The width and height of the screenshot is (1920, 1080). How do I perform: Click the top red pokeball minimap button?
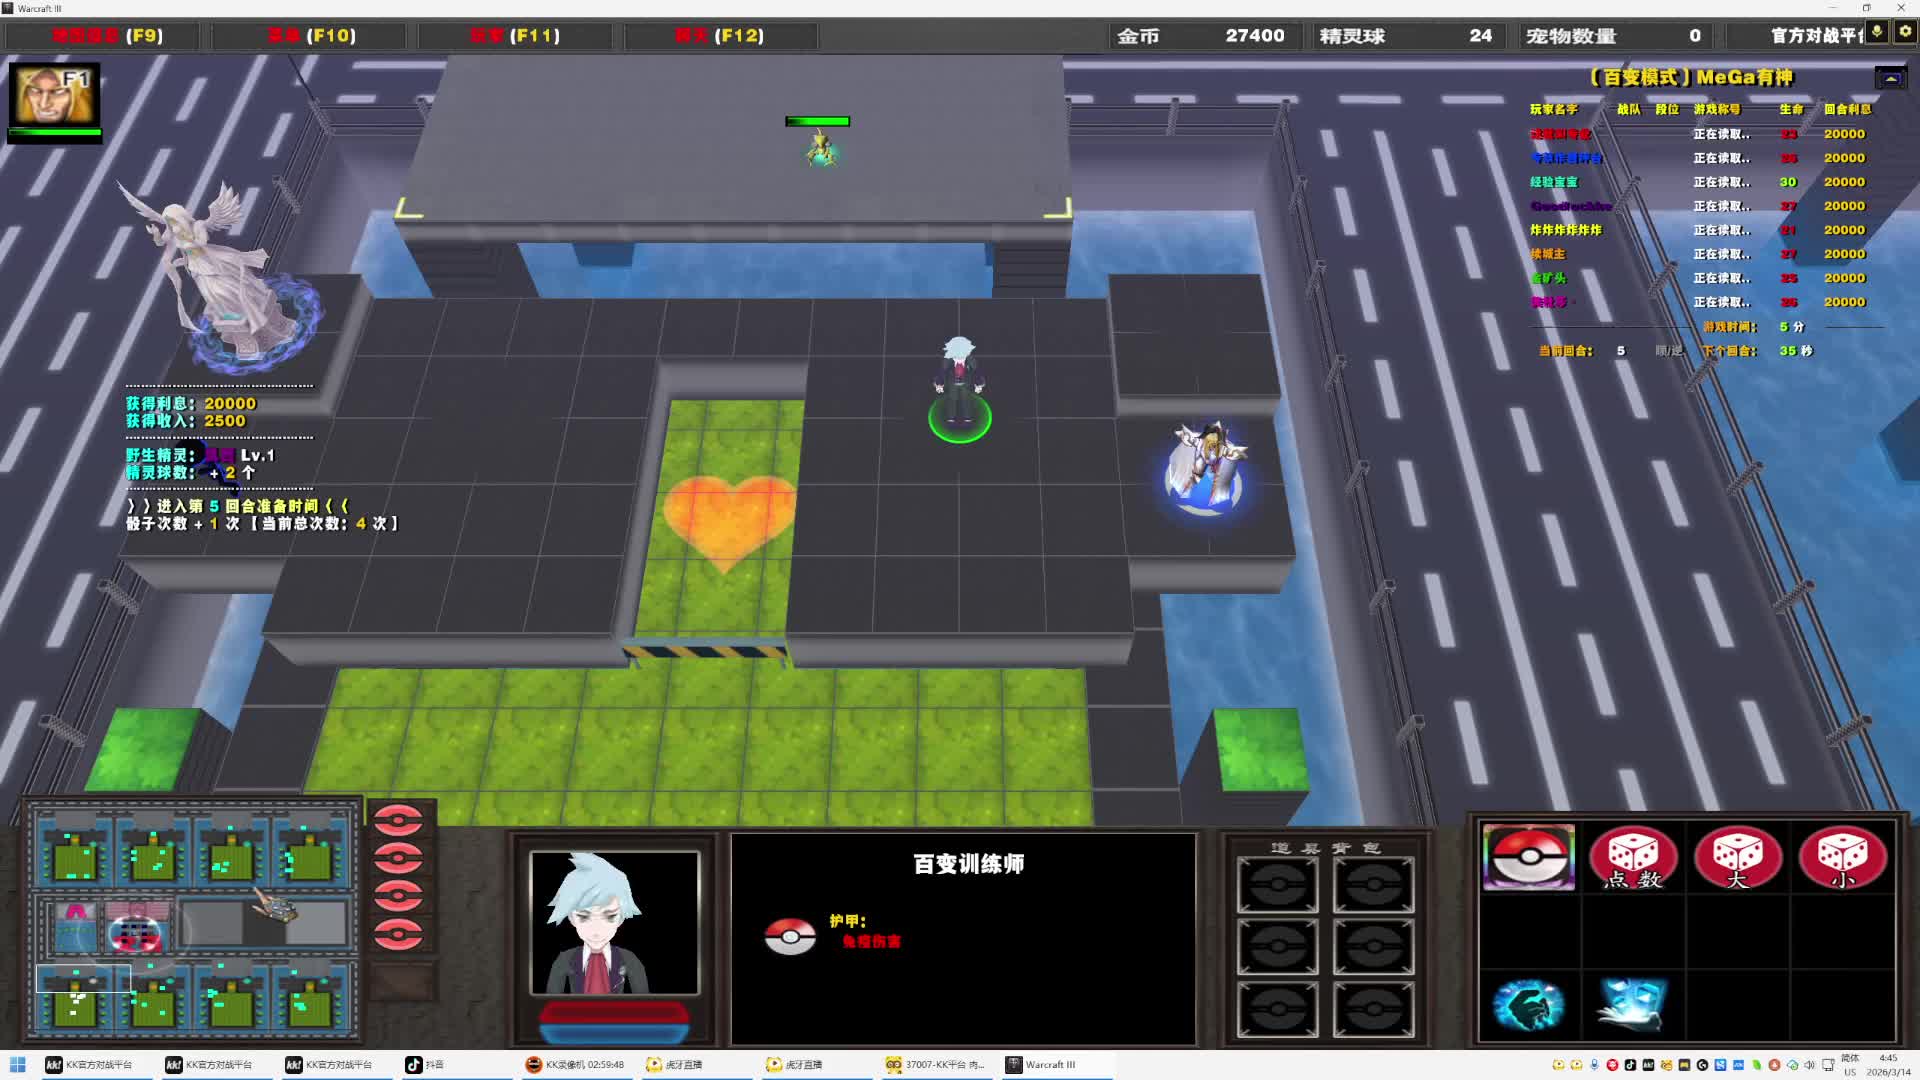(x=398, y=820)
